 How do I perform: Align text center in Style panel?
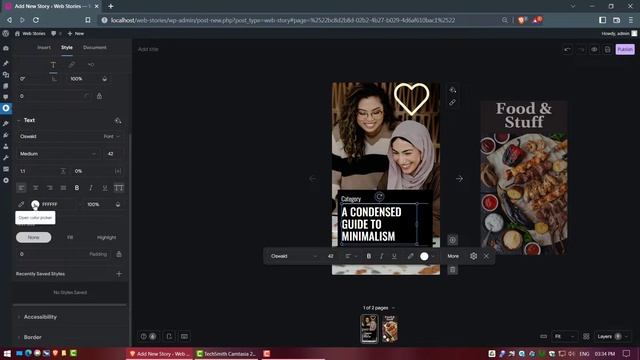point(36,188)
